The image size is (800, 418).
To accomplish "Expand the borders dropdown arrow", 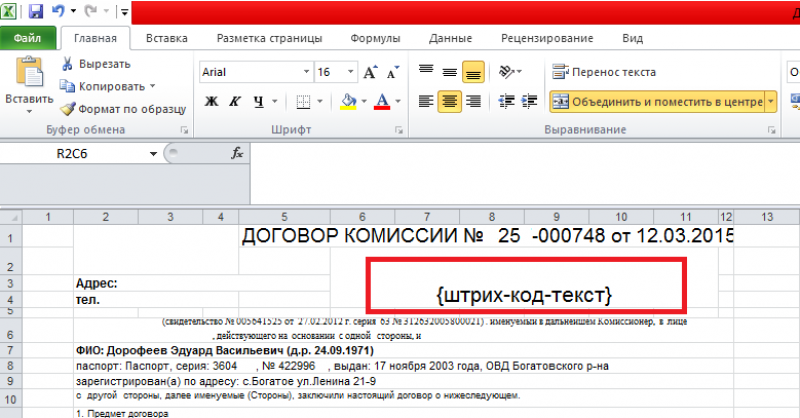I will [x=320, y=101].
